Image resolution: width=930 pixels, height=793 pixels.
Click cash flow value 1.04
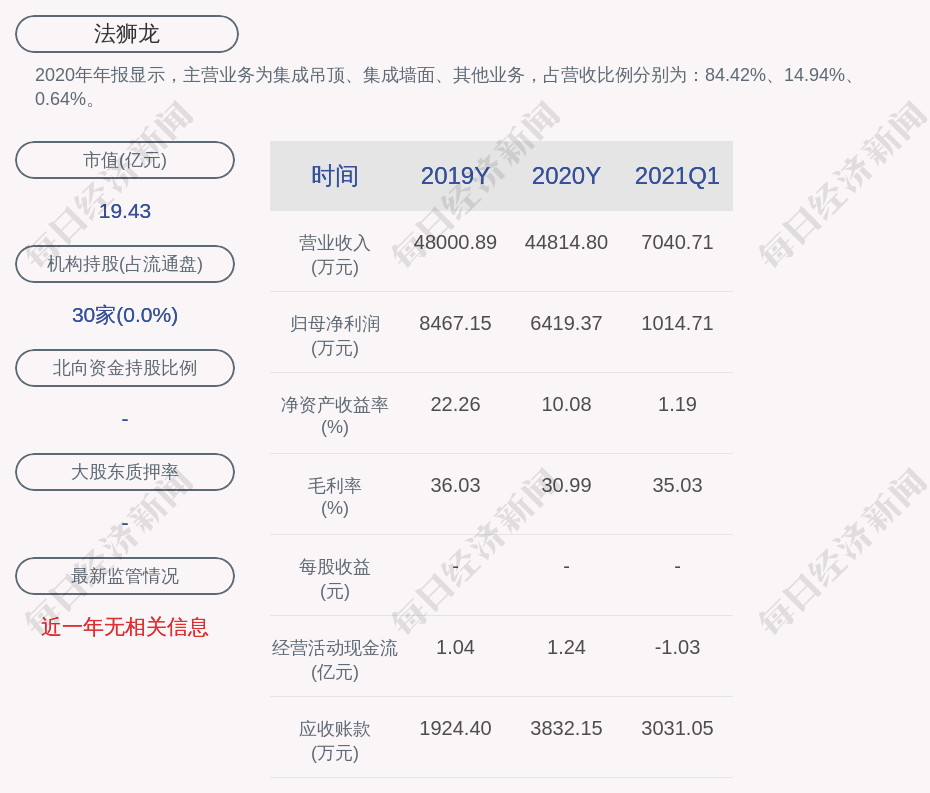[455, 647]
